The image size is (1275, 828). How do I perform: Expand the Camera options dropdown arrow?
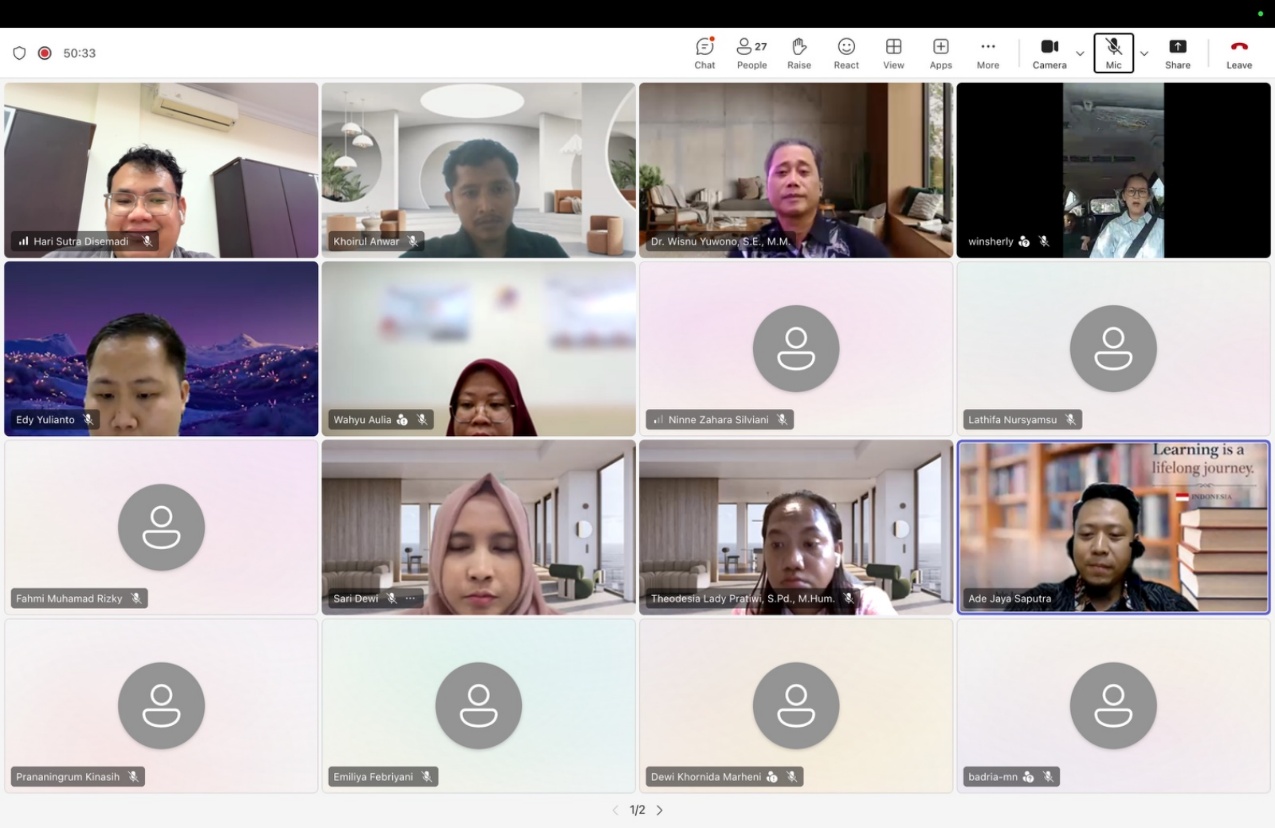point(1080,53)
